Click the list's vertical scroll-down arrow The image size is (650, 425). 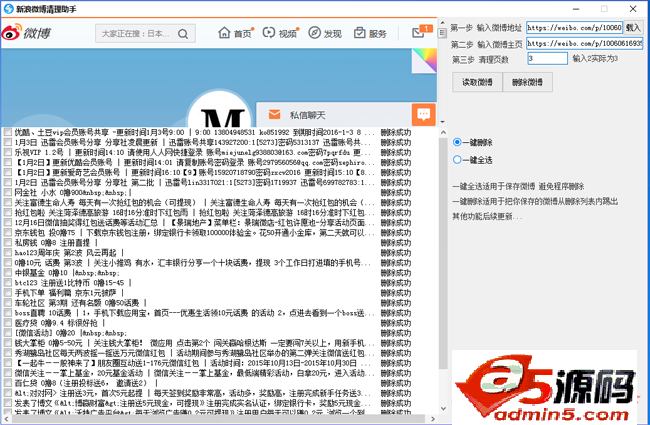[443, 408]
